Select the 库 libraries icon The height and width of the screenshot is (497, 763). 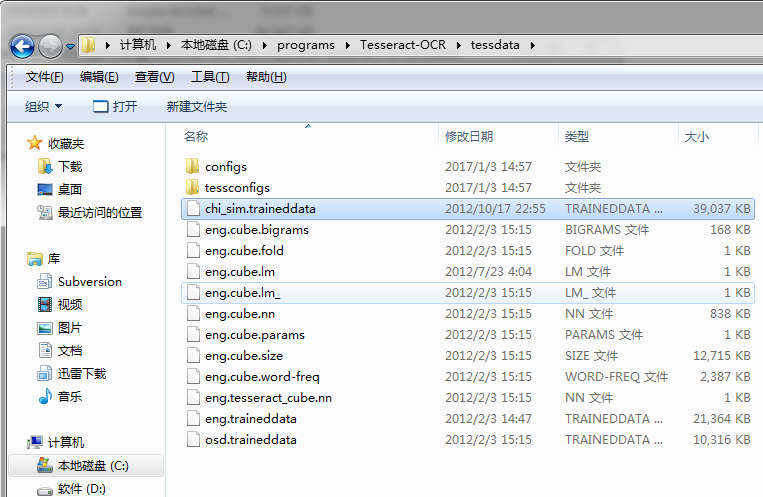[35, 258]
